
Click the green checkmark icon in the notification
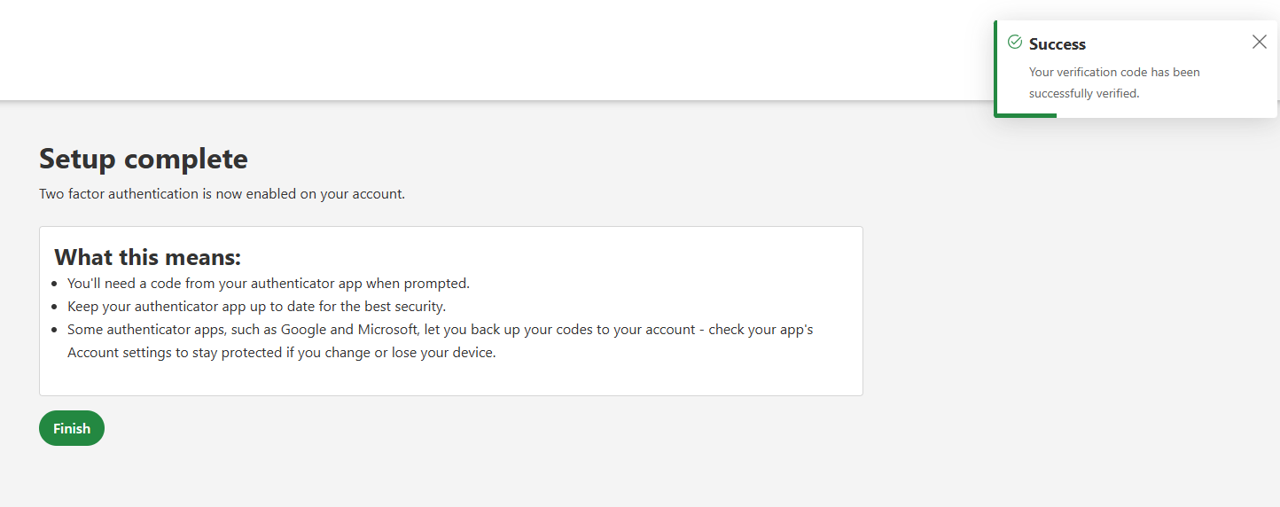[x=1015, y=42]
